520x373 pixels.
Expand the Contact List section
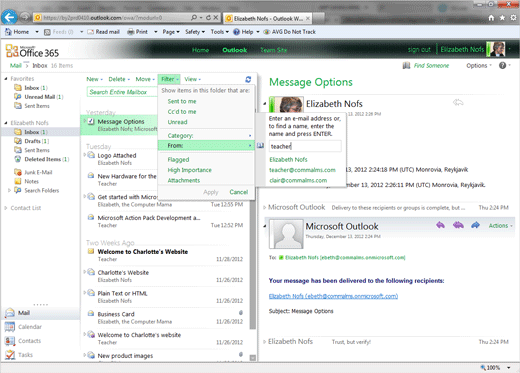coord(6,208)
